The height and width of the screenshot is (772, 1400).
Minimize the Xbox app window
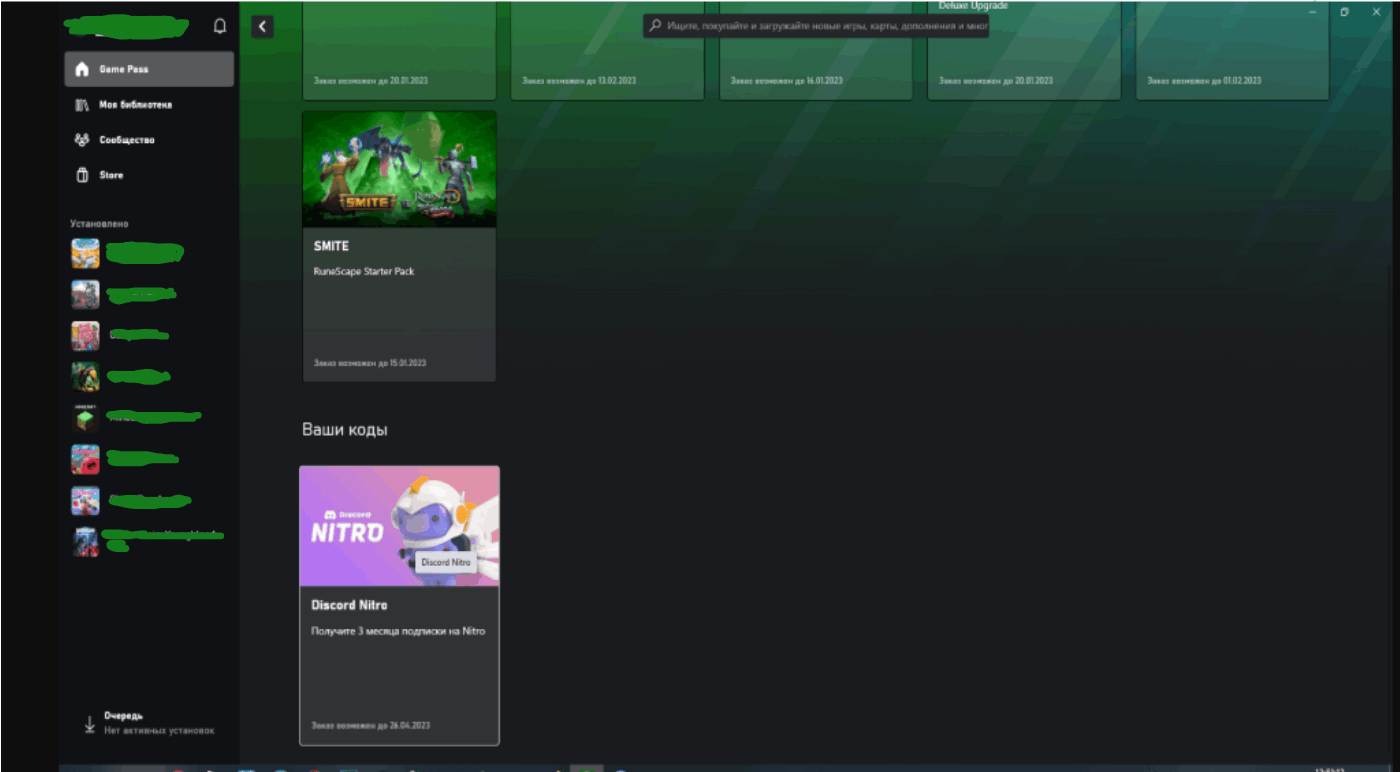[1312, 12]
